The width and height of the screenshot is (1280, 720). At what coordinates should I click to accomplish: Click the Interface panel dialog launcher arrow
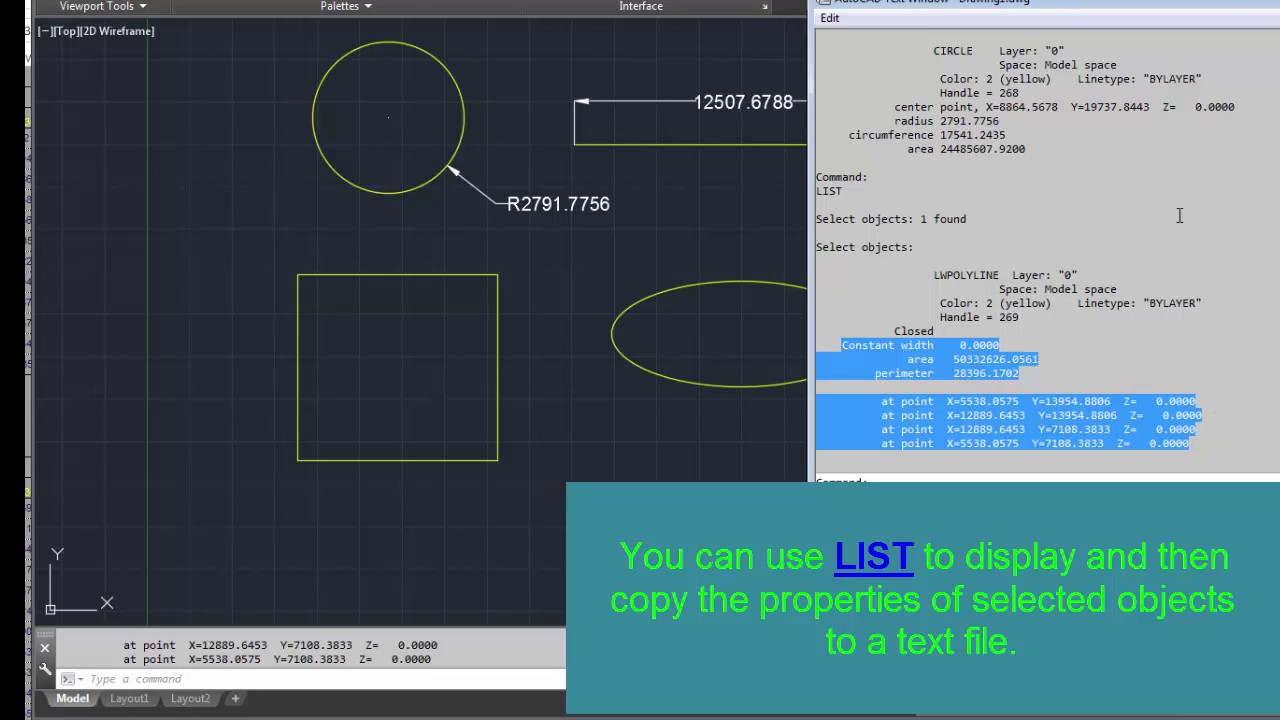tap(765, 7)
